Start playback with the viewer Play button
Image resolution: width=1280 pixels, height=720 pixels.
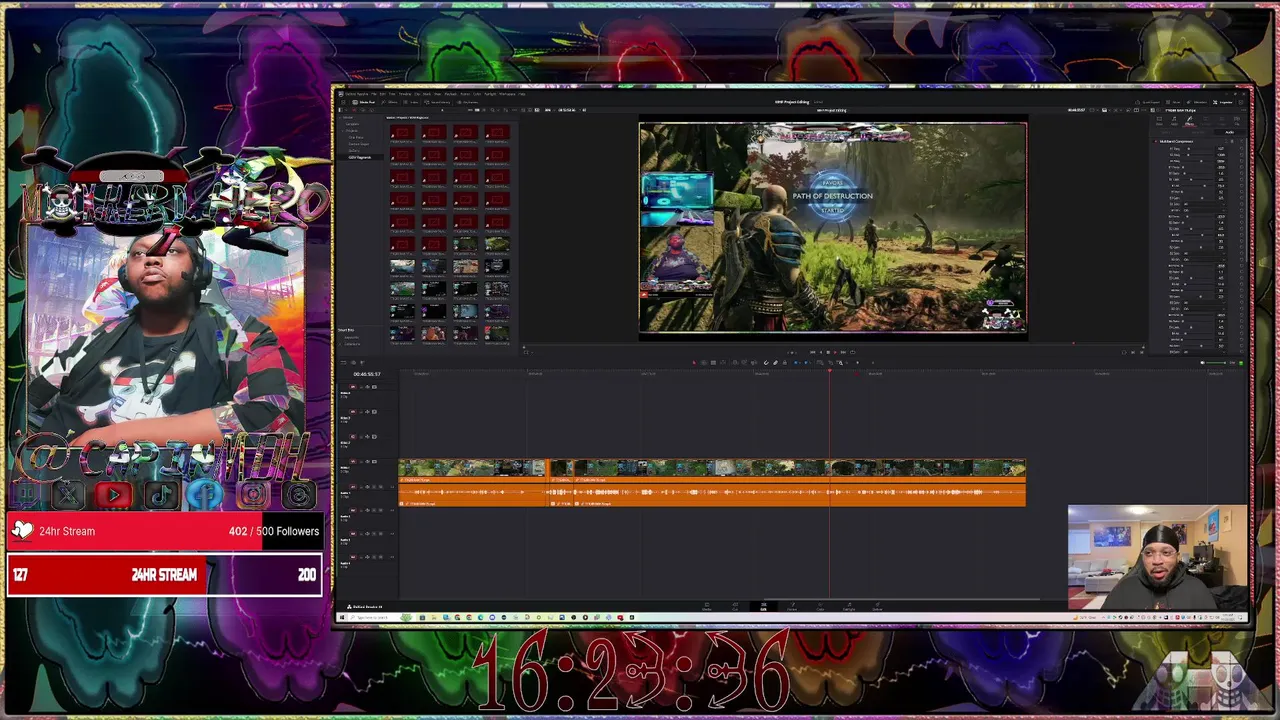[835, 352]
